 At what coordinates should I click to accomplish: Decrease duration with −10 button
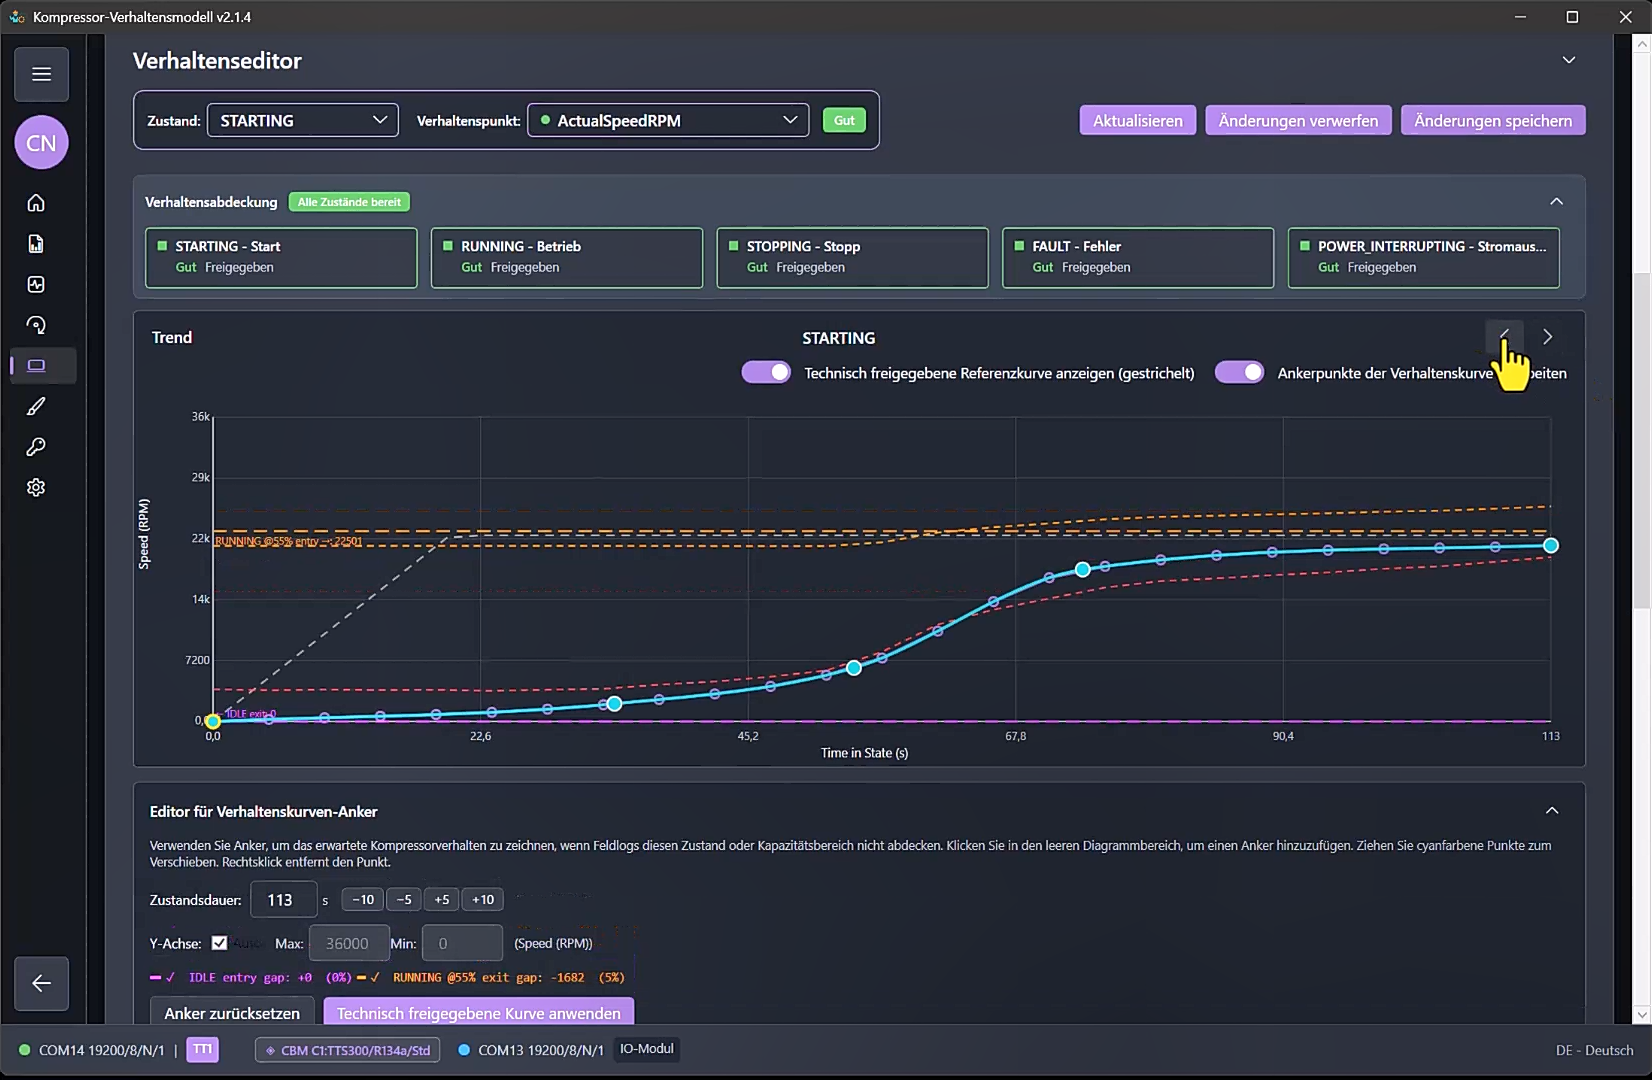[x=363, y=900]
